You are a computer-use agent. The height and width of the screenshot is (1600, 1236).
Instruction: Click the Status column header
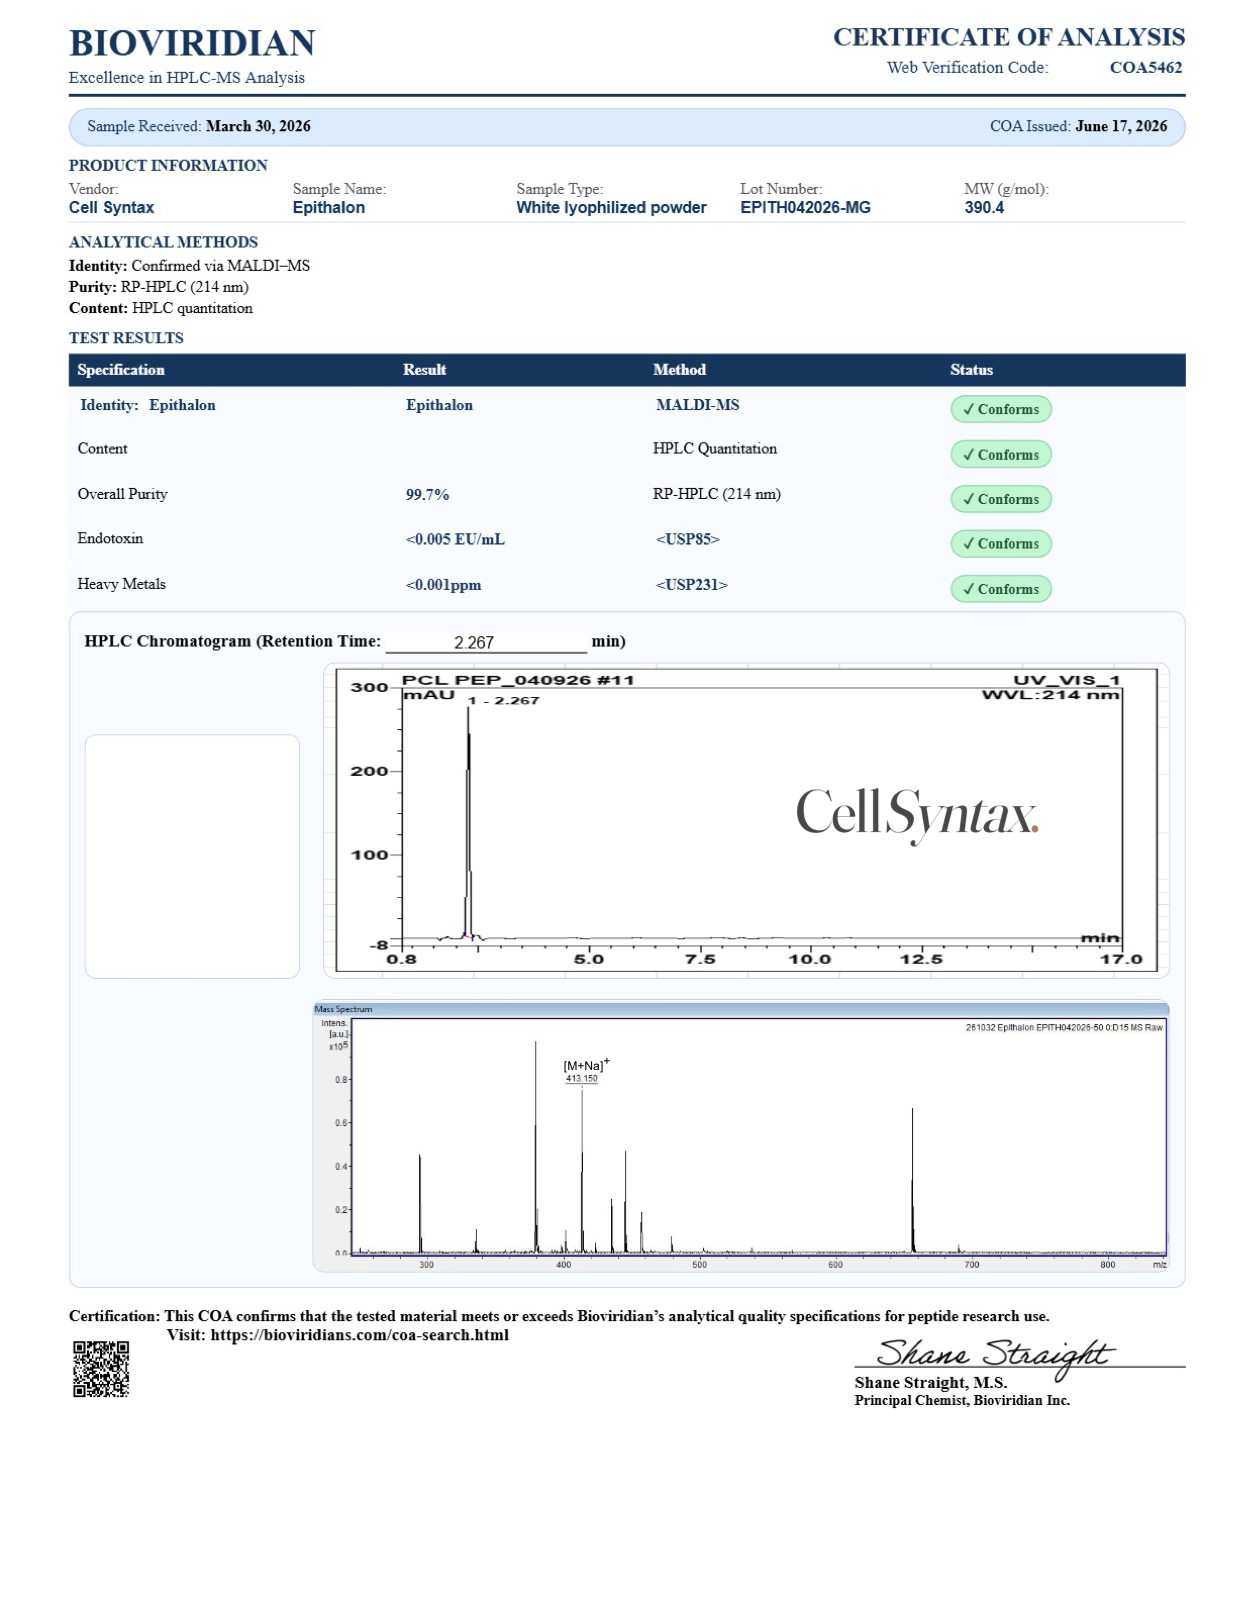[x=971, y=370]
